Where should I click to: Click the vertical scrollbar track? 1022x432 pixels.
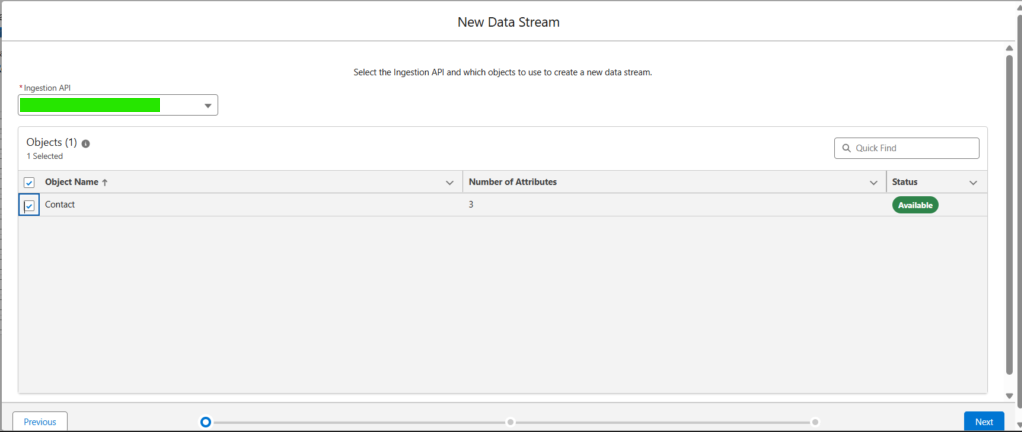click(1010, 222)
